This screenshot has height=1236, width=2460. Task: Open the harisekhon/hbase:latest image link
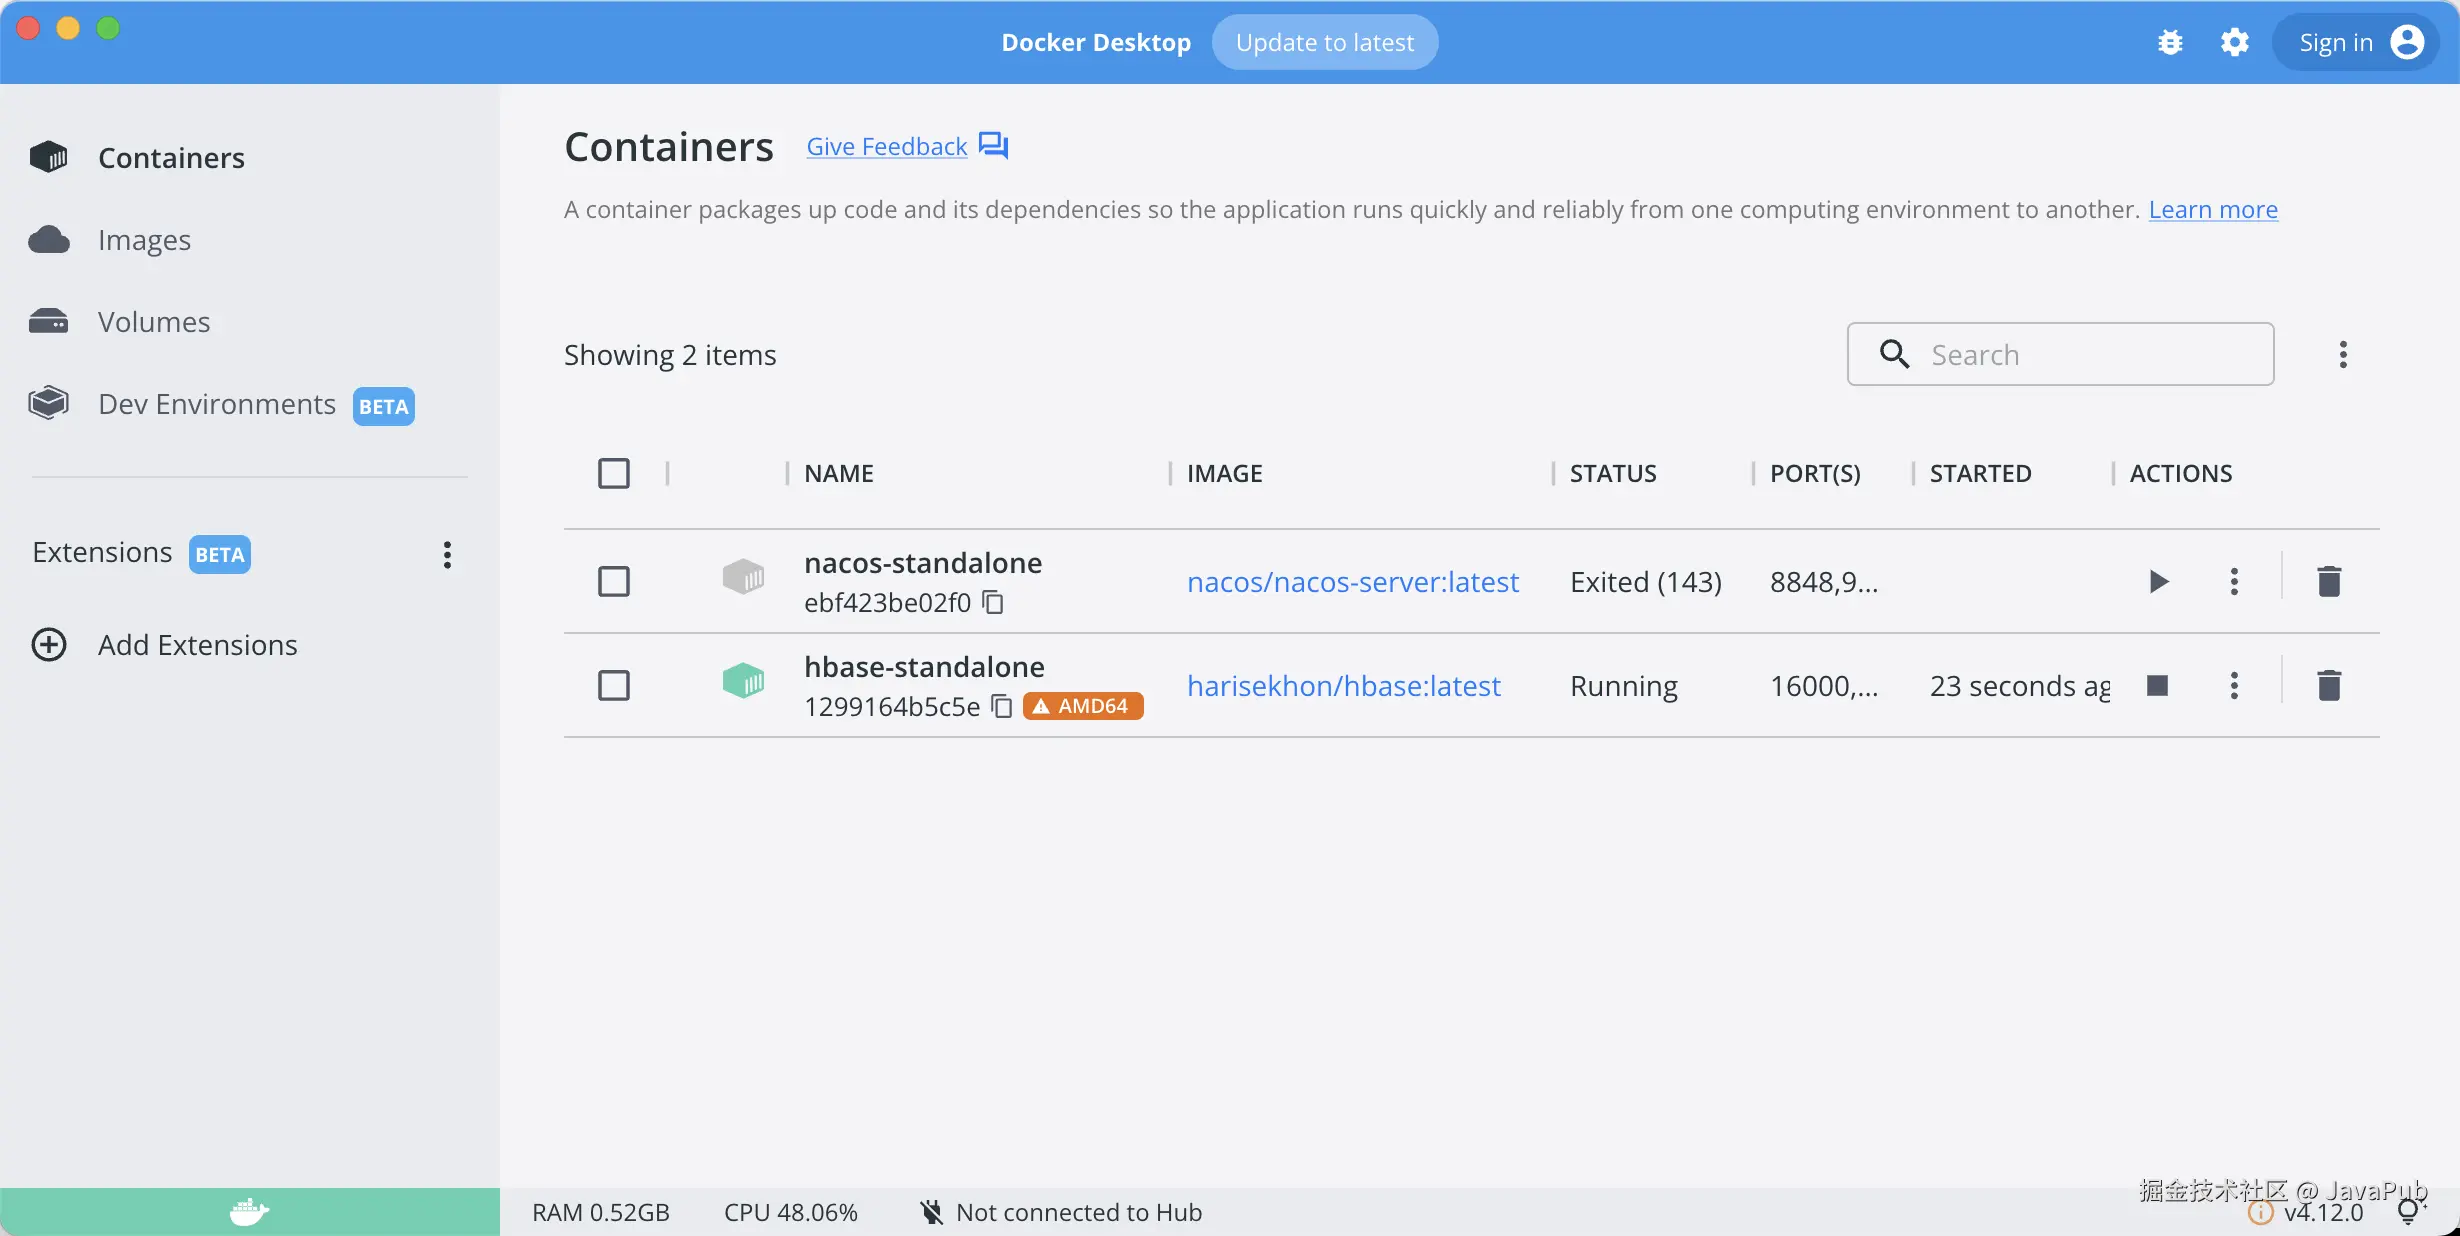[1344, 686]
